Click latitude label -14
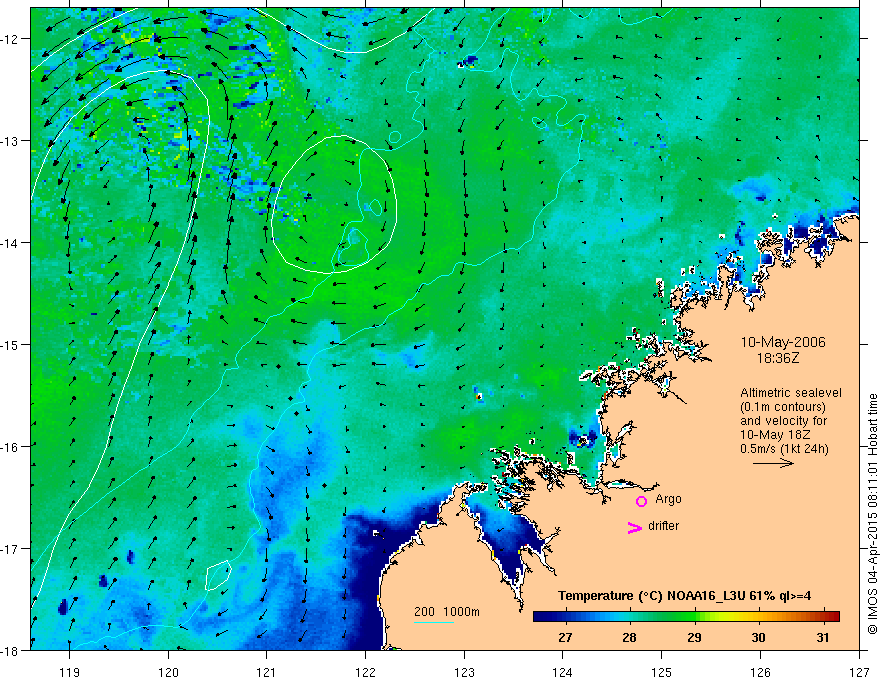Image resolution: width=880 pixels, height=680 pixels. [x=11, y=243]
